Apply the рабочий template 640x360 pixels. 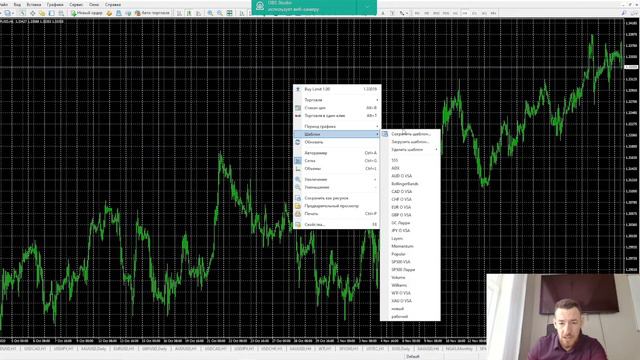(x=410, y=316)
